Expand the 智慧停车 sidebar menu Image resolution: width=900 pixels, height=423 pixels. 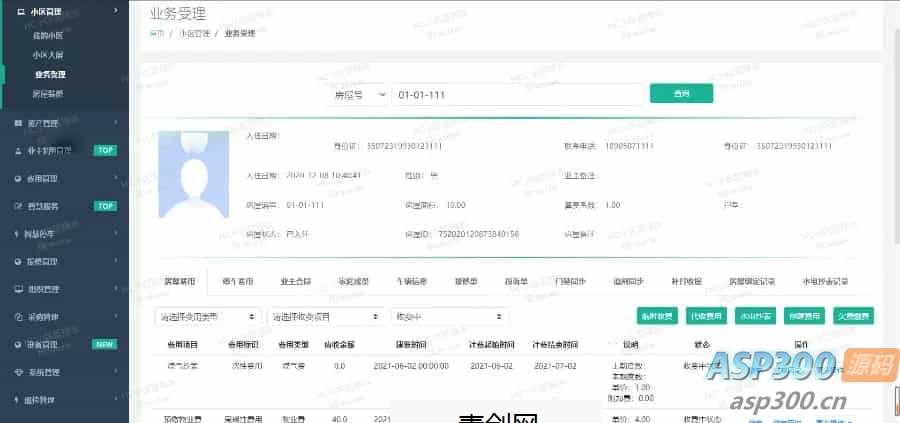coord(116,234)
